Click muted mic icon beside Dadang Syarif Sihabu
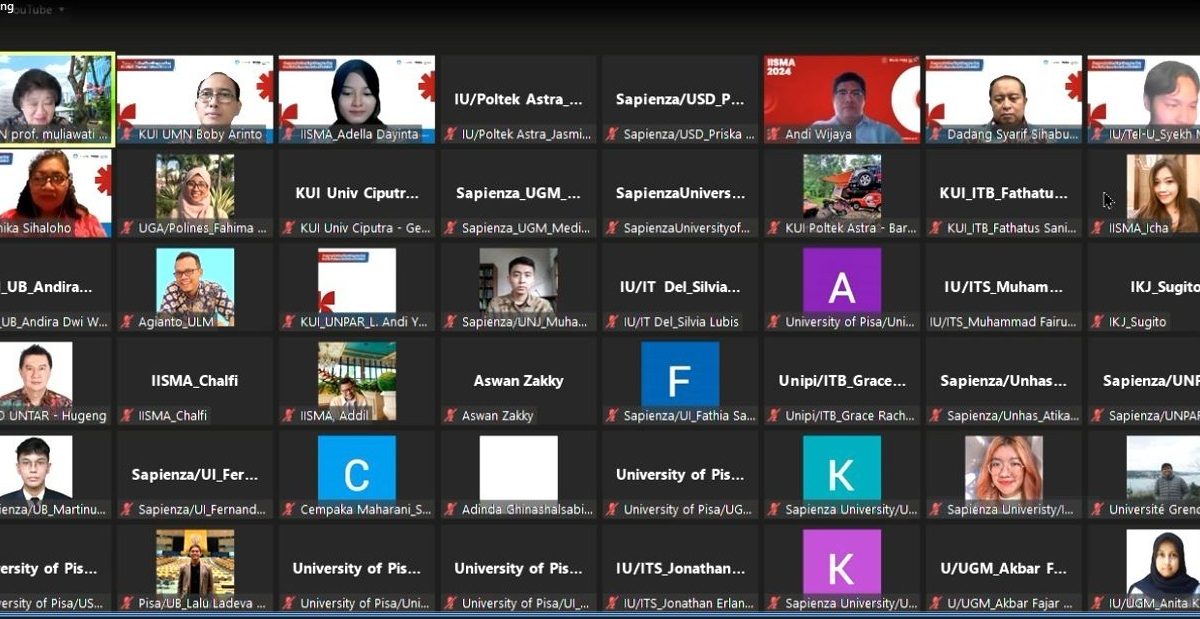This screenshot has height=619, width=1200. click(936, 134)
